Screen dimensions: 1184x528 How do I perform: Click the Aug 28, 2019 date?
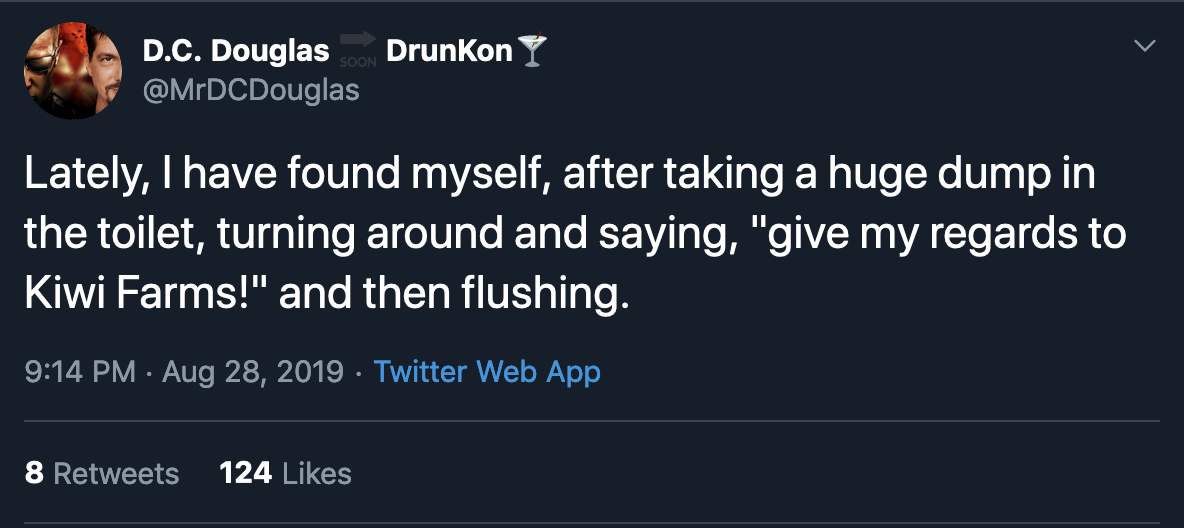coord(252,372)
